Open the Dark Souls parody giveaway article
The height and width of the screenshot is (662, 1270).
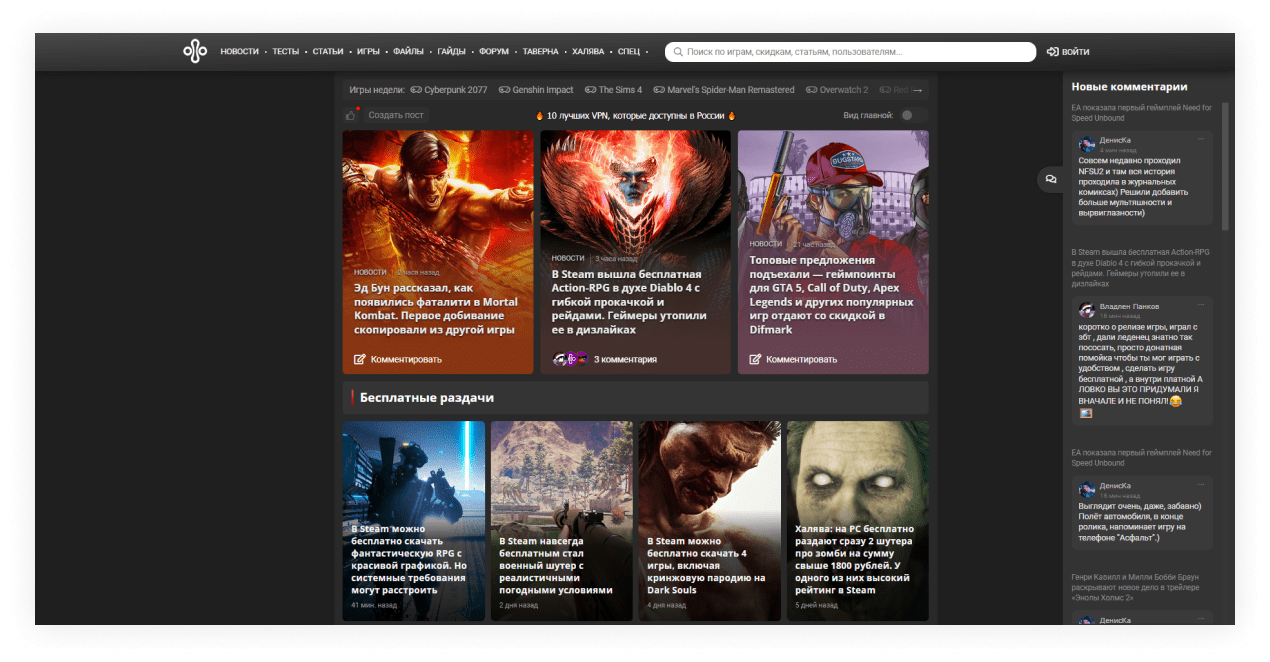point(706,565)
